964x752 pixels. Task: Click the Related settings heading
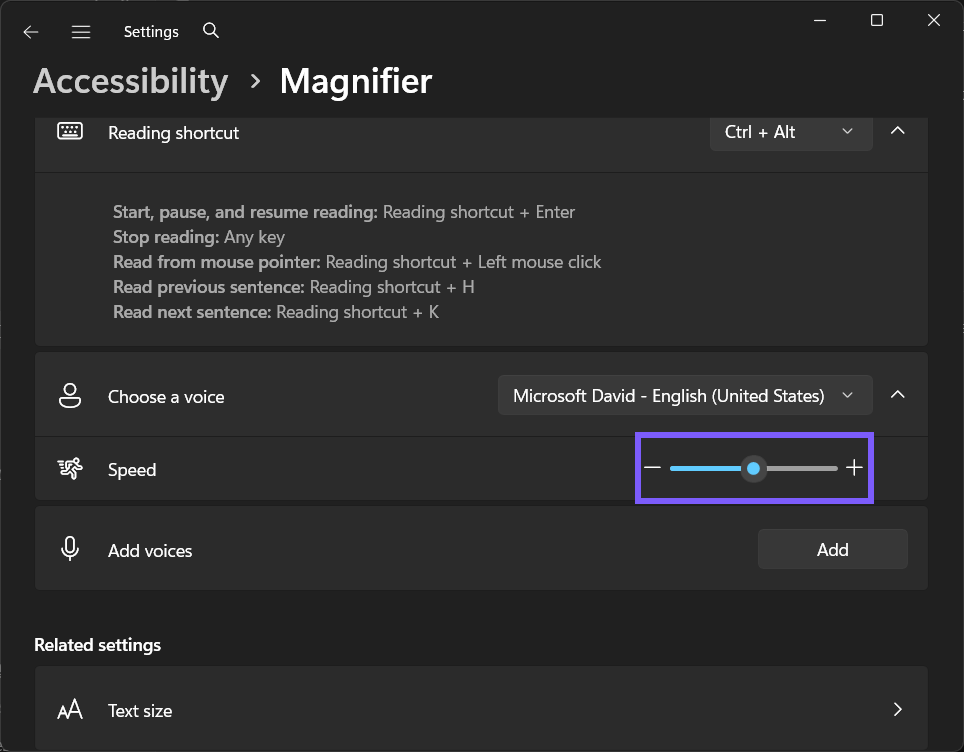97,645
